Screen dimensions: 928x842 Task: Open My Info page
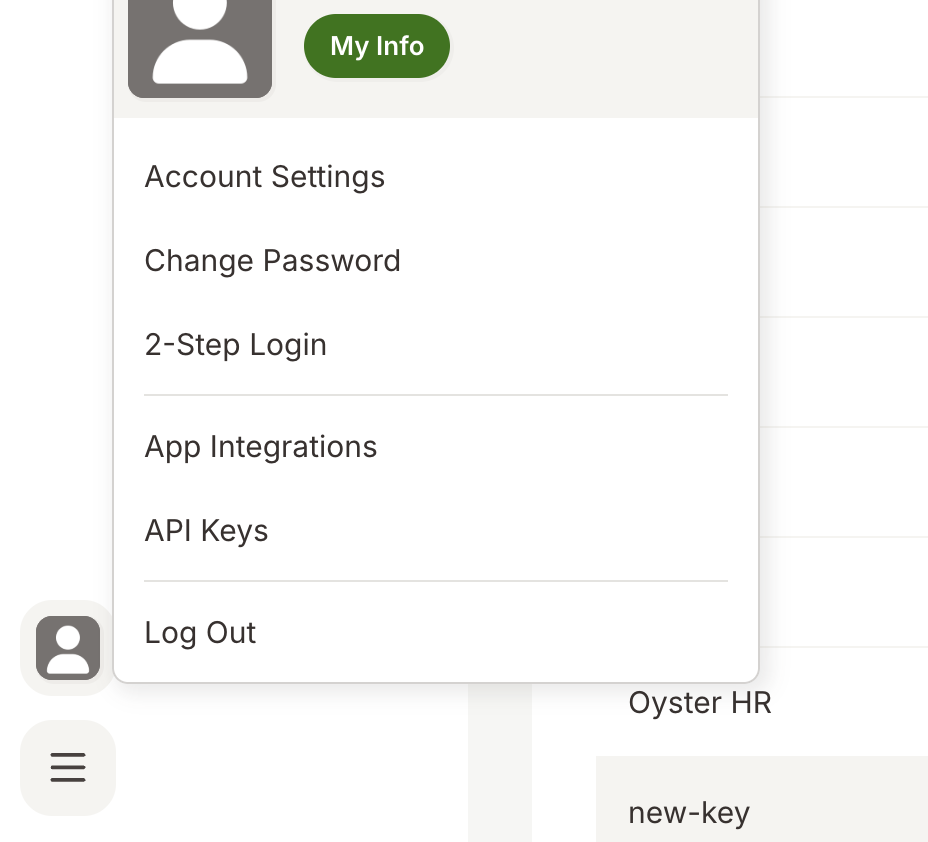pos(377,46)
